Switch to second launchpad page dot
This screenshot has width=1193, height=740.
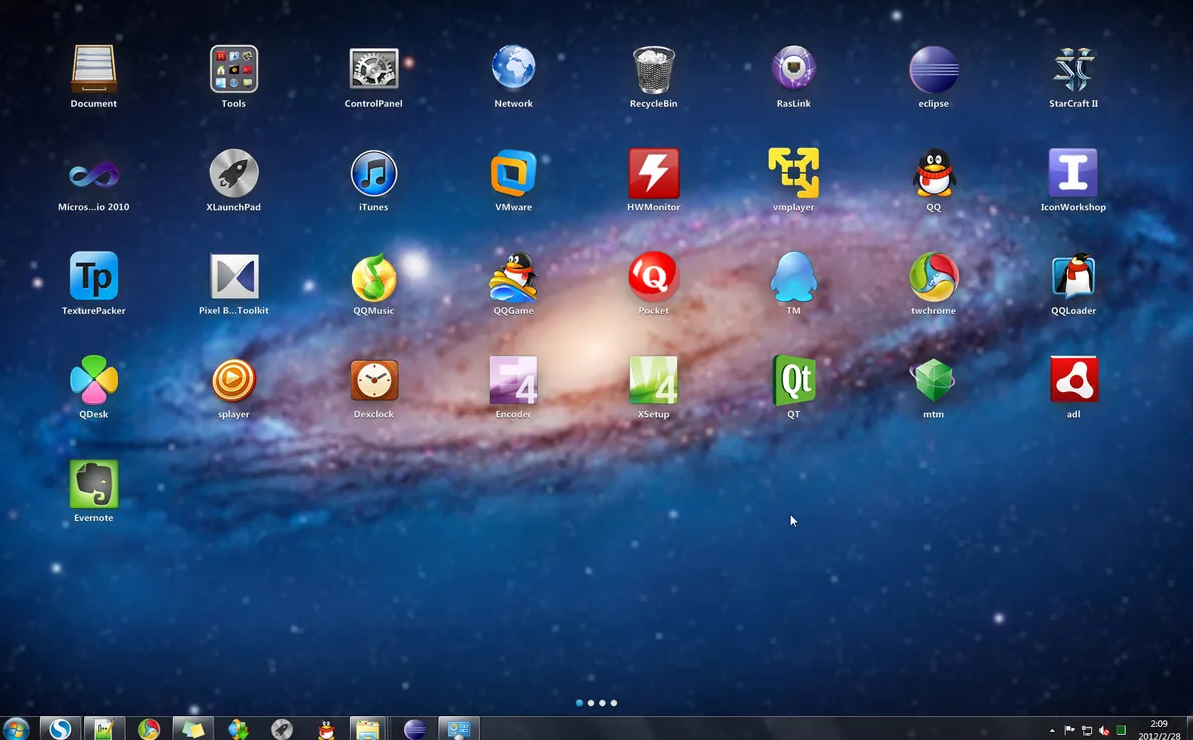click(591, 703)
